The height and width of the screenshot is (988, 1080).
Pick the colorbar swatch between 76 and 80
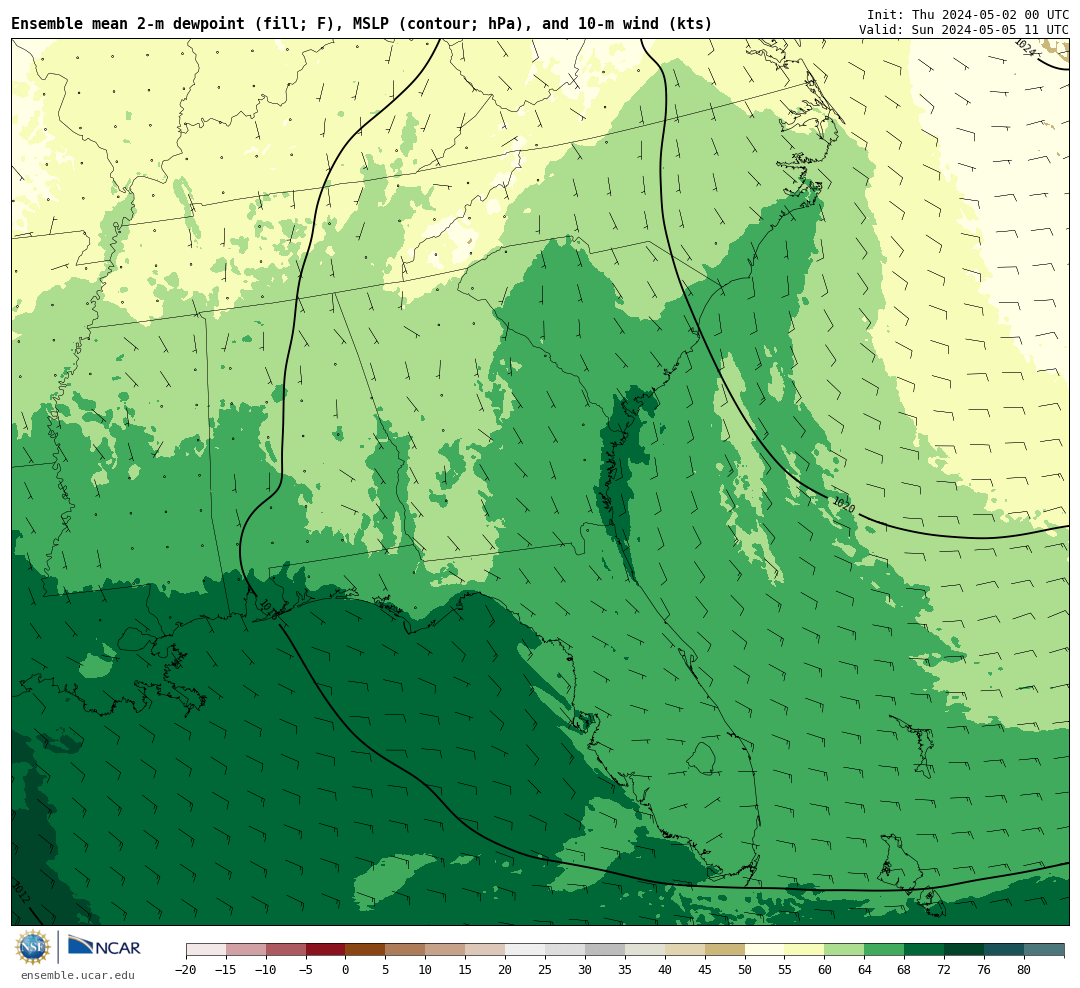pos(1005,950)
